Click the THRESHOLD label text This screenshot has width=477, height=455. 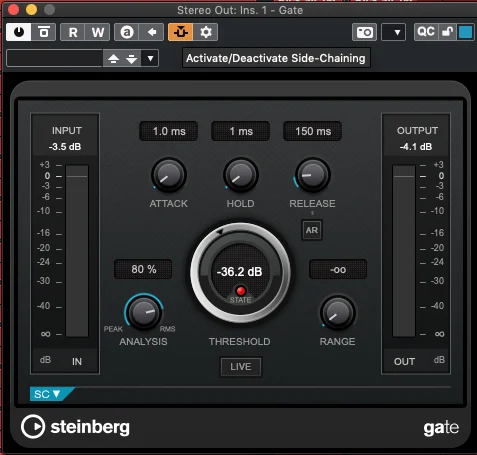click(240, 341)
